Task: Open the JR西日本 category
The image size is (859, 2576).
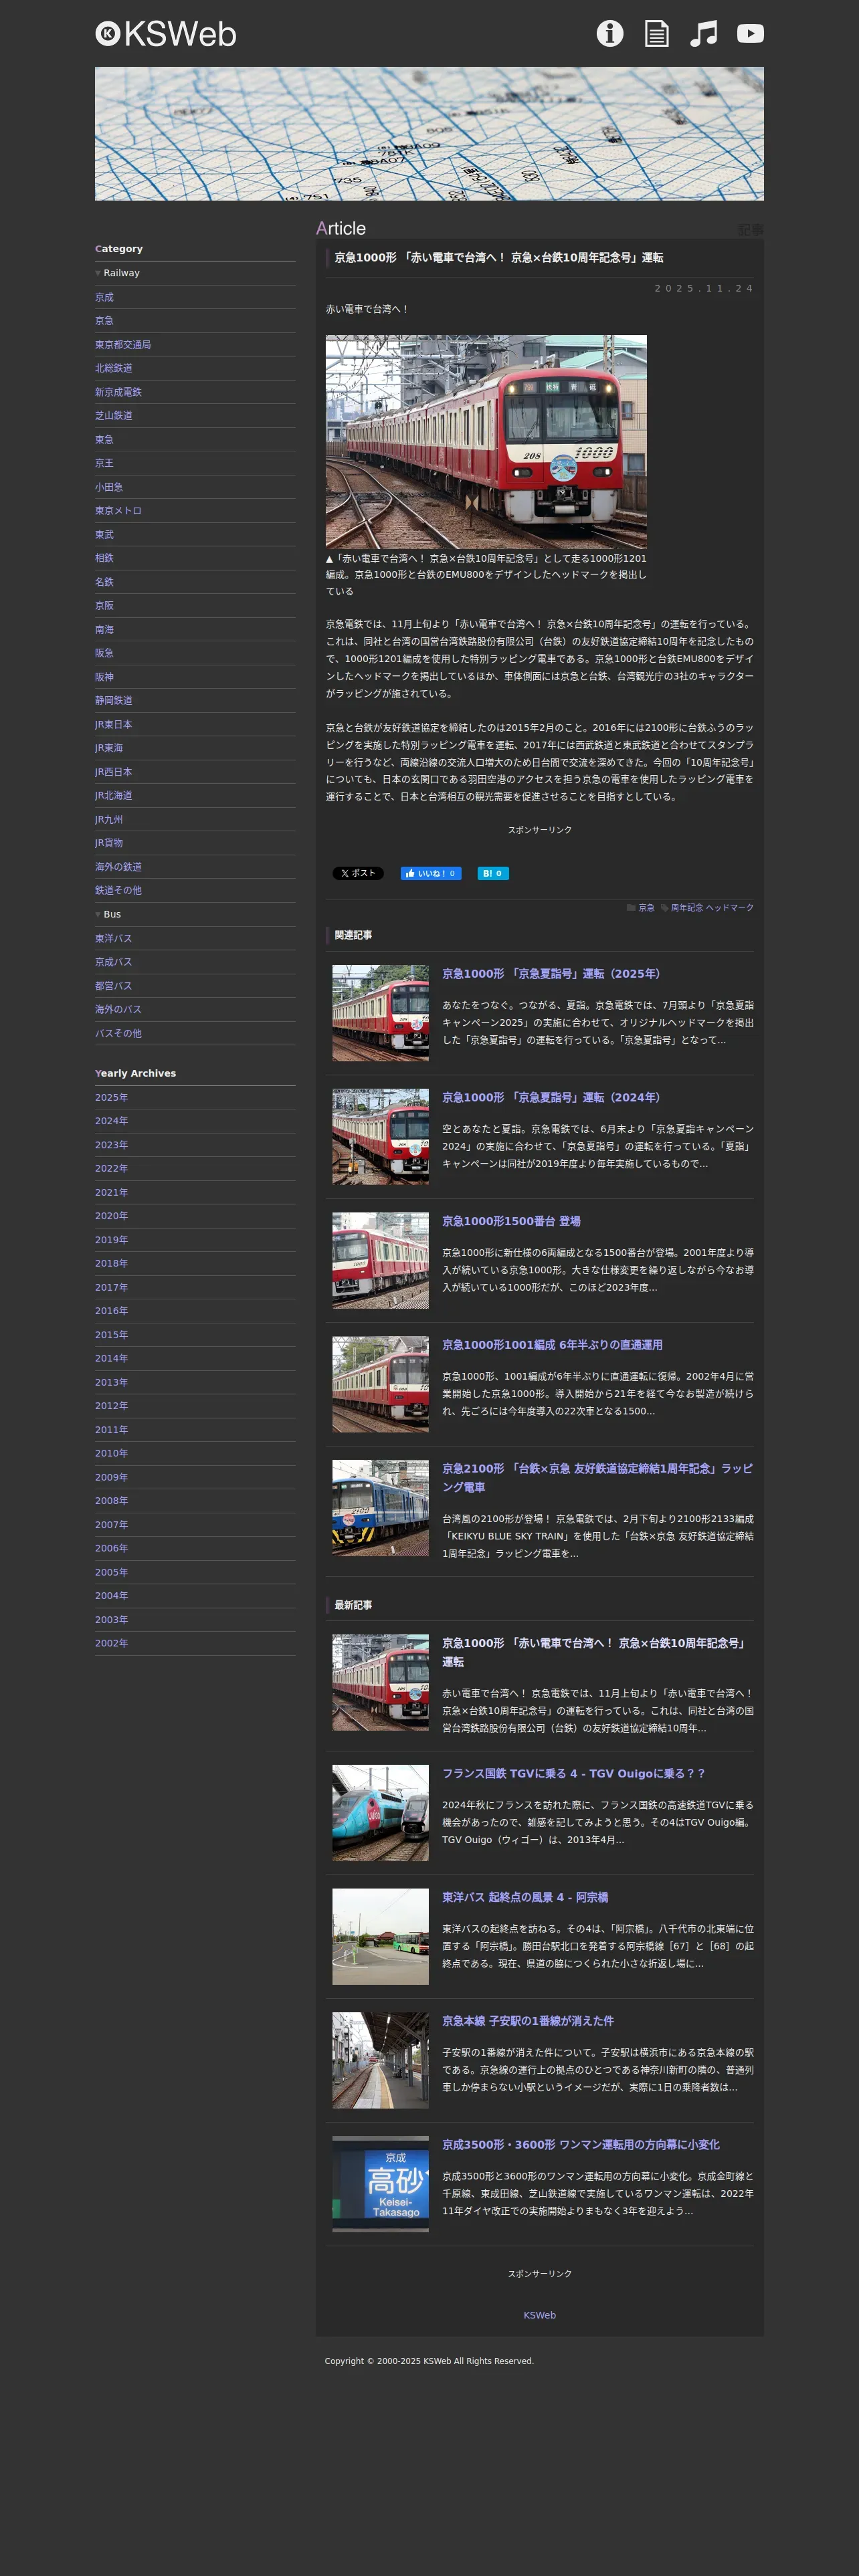Action: click(114, 772)
